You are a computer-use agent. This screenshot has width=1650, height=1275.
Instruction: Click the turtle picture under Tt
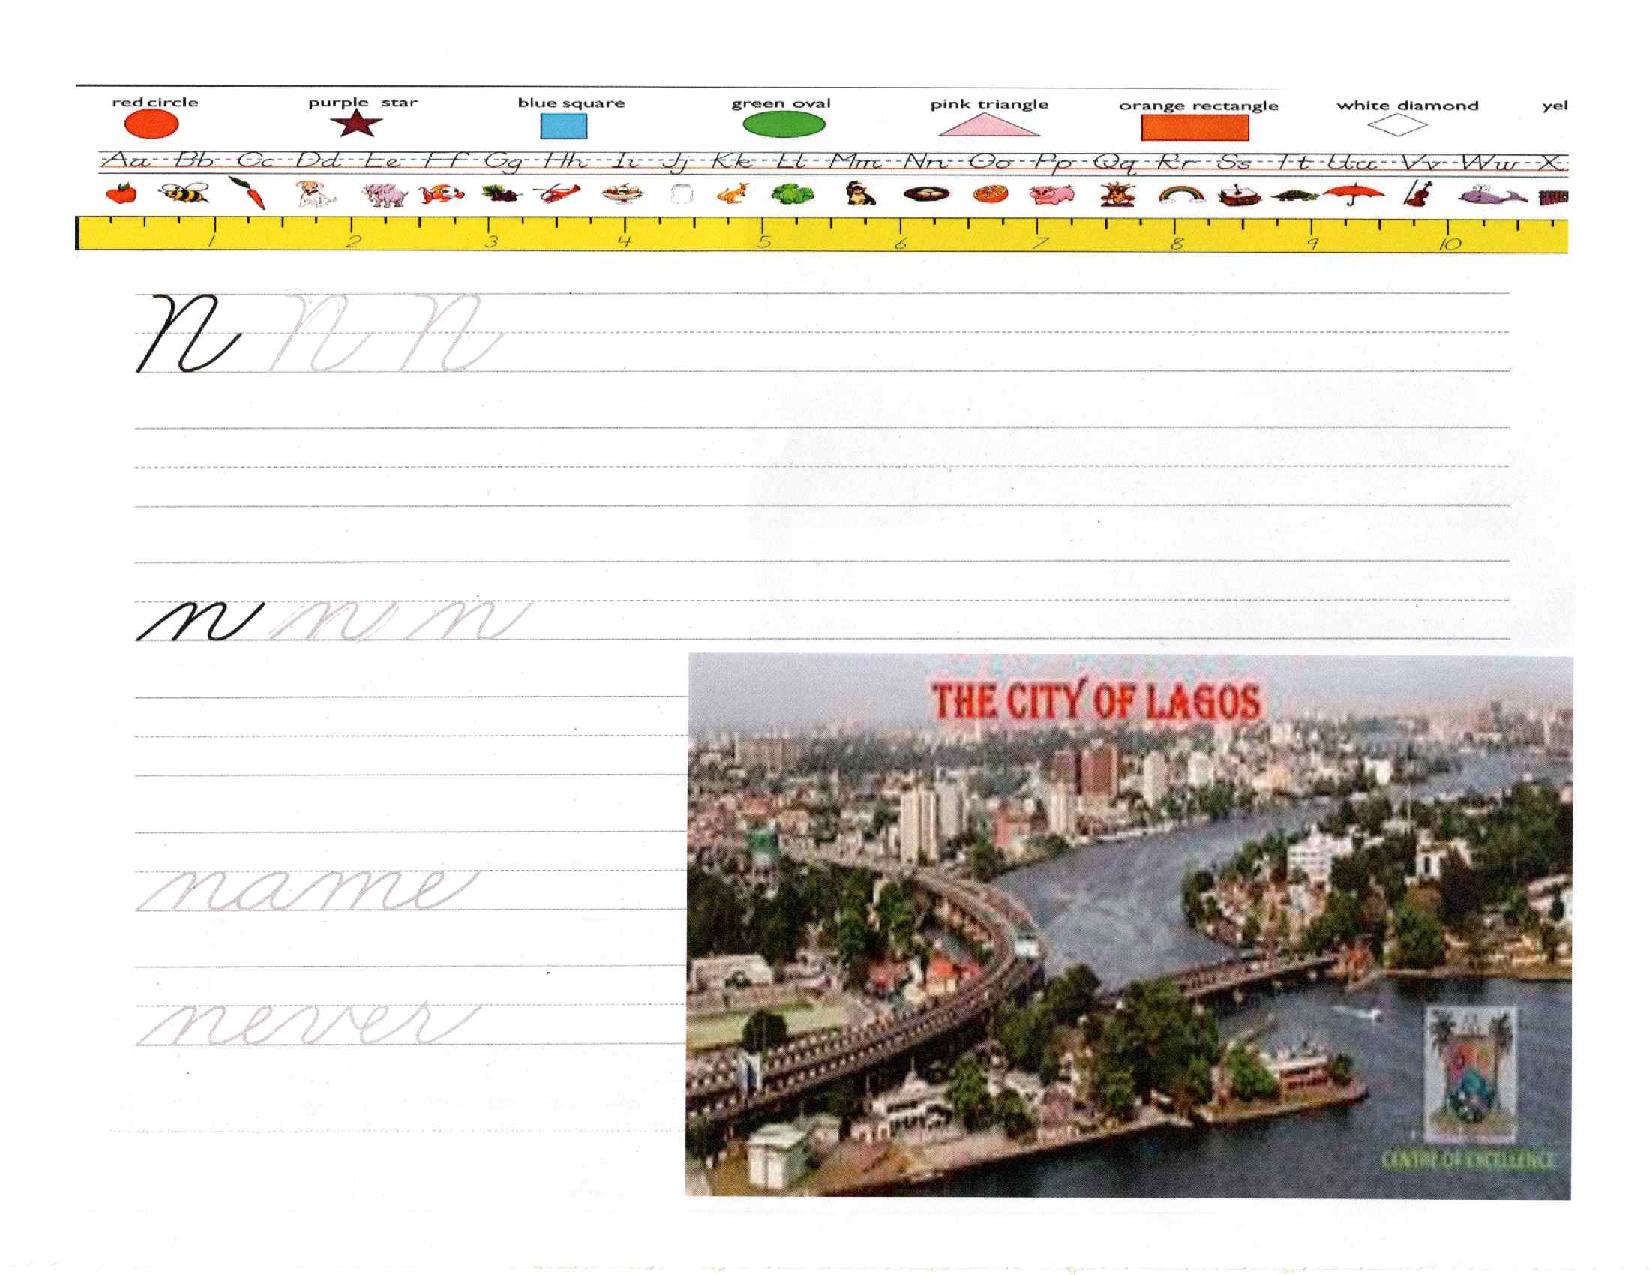[1297, 196]
